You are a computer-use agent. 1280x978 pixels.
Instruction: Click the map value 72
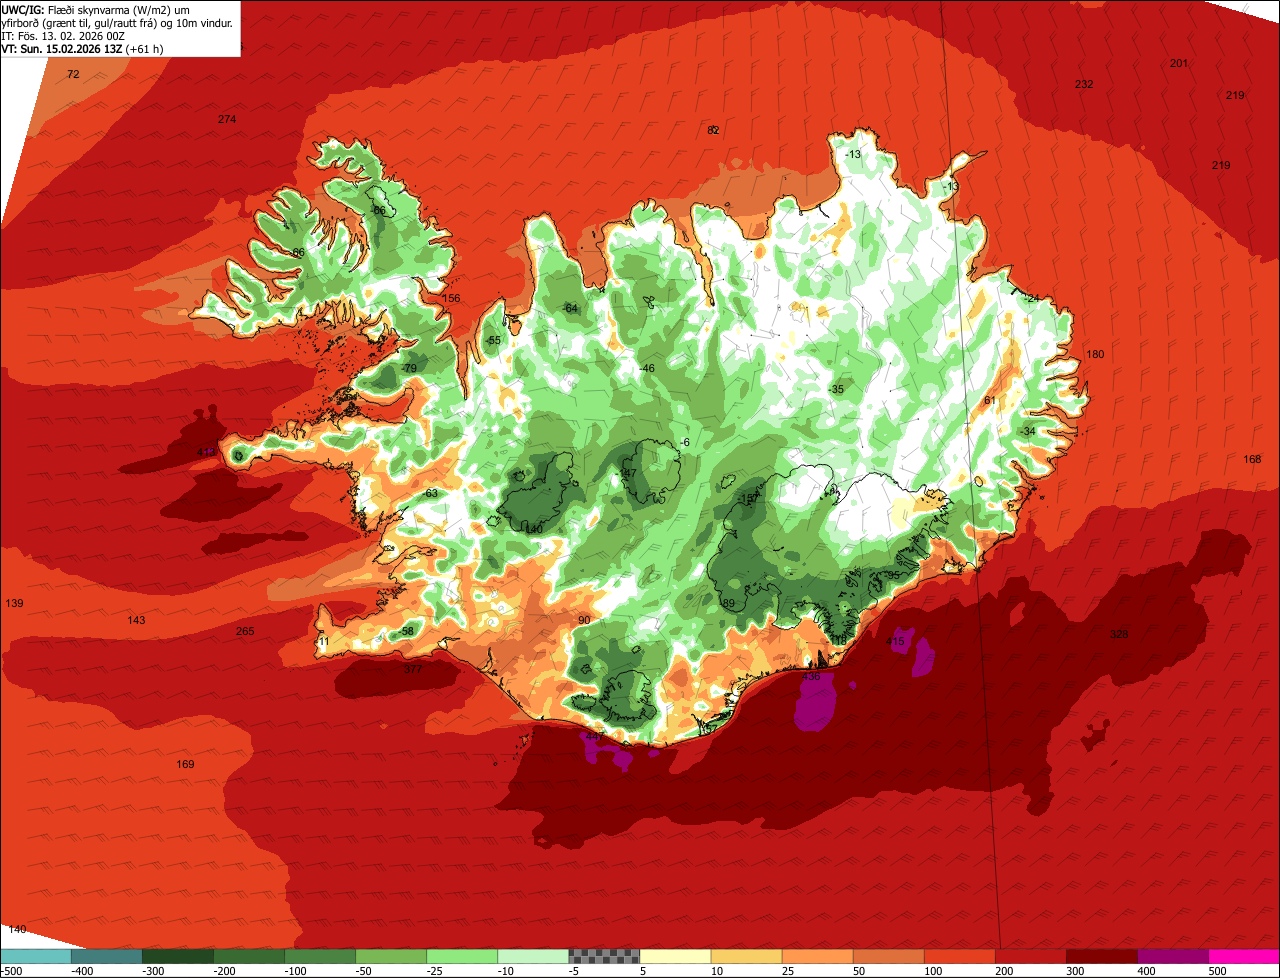tap(73, 74)
